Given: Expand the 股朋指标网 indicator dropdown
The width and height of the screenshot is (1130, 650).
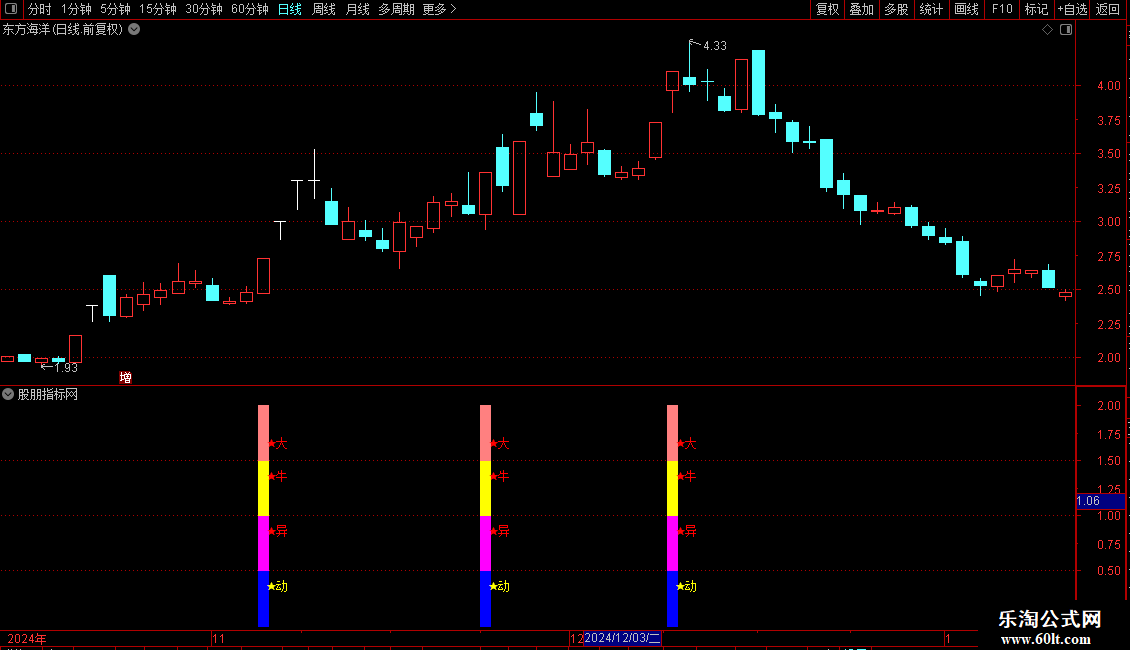Looking at the screenshot, I should pyautogui.click(x=8, y=394).
